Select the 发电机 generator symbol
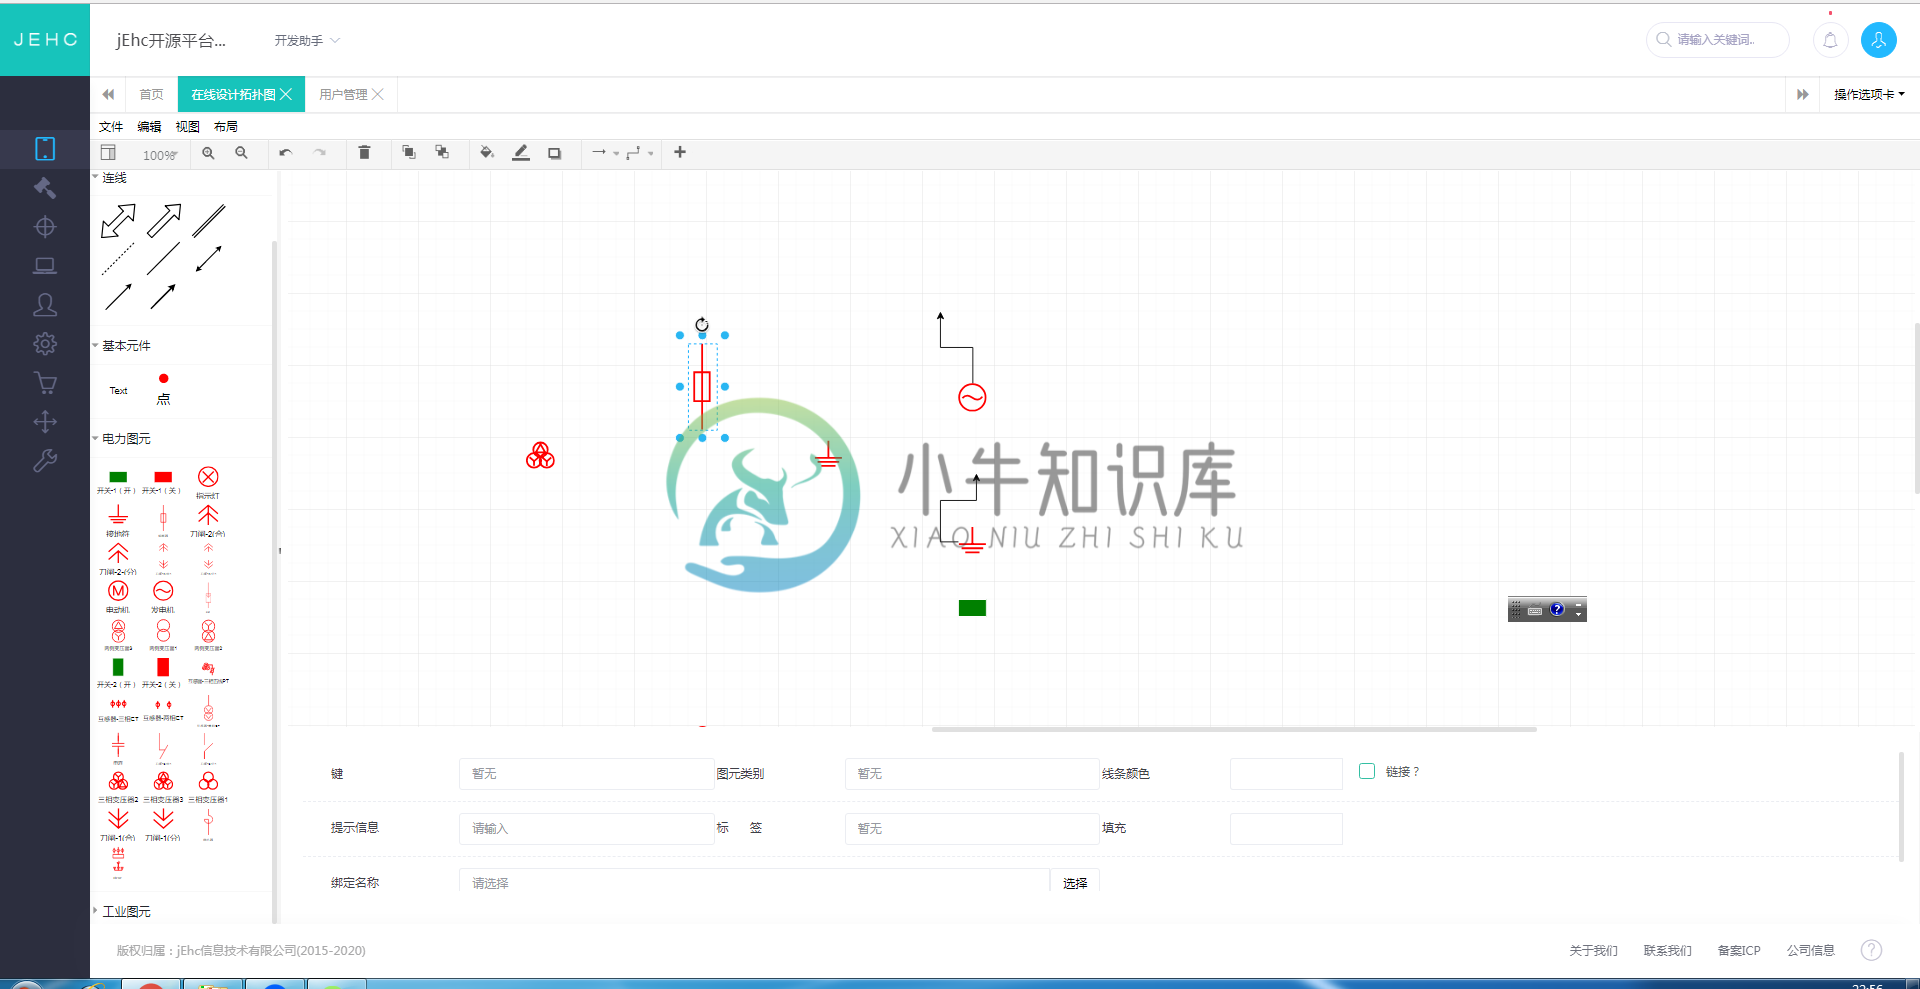Viewport: 1920px width, 989px height. (x=163, y=596)
